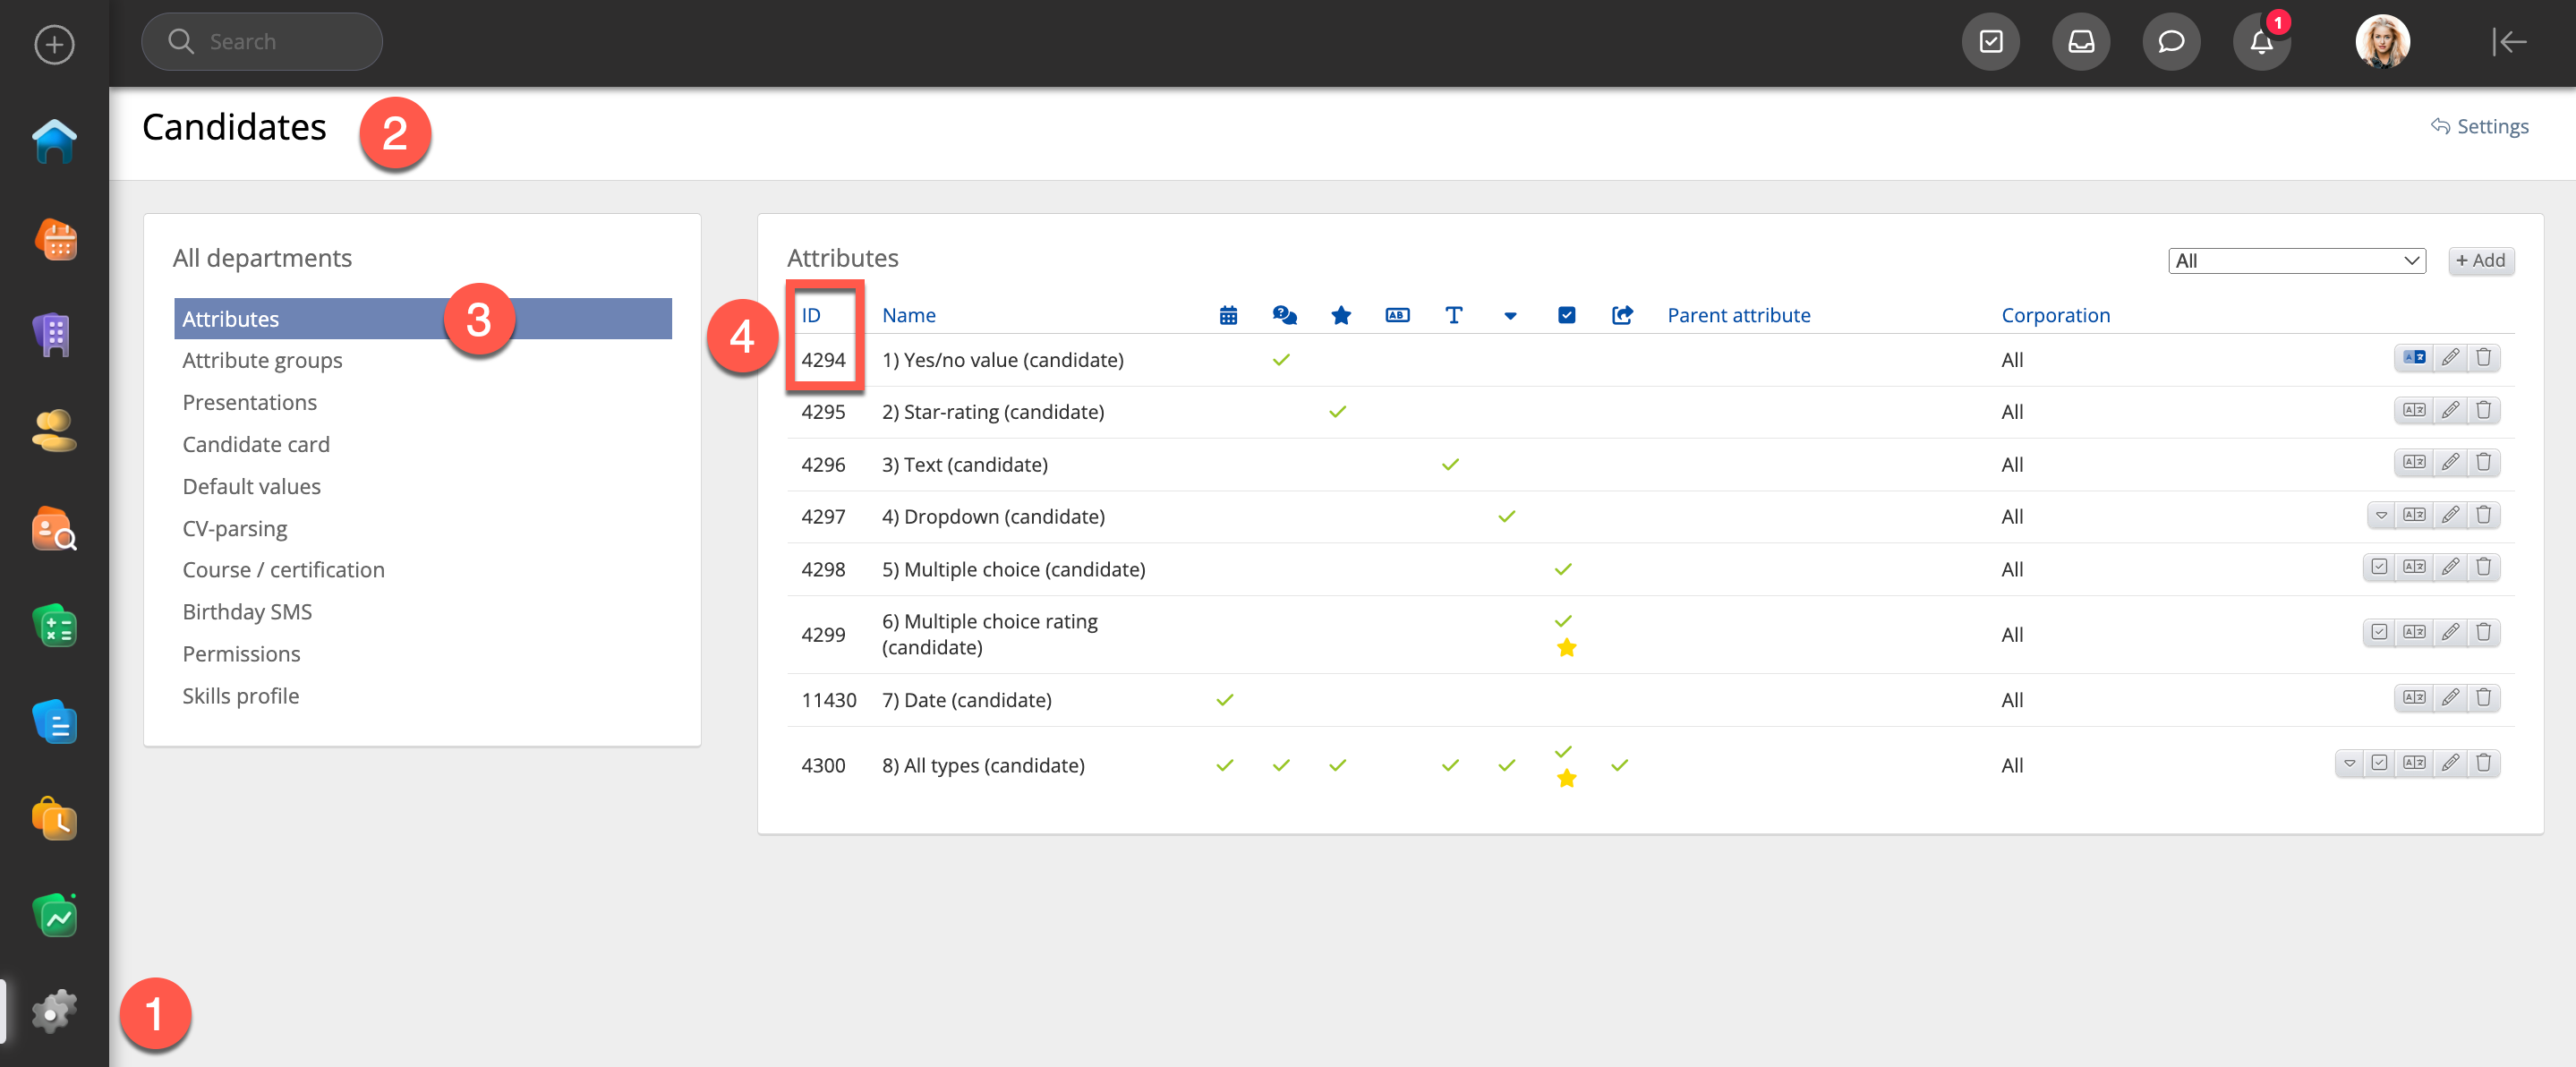Open translation for Yes/no value (candidate)

pos(2413,358)
